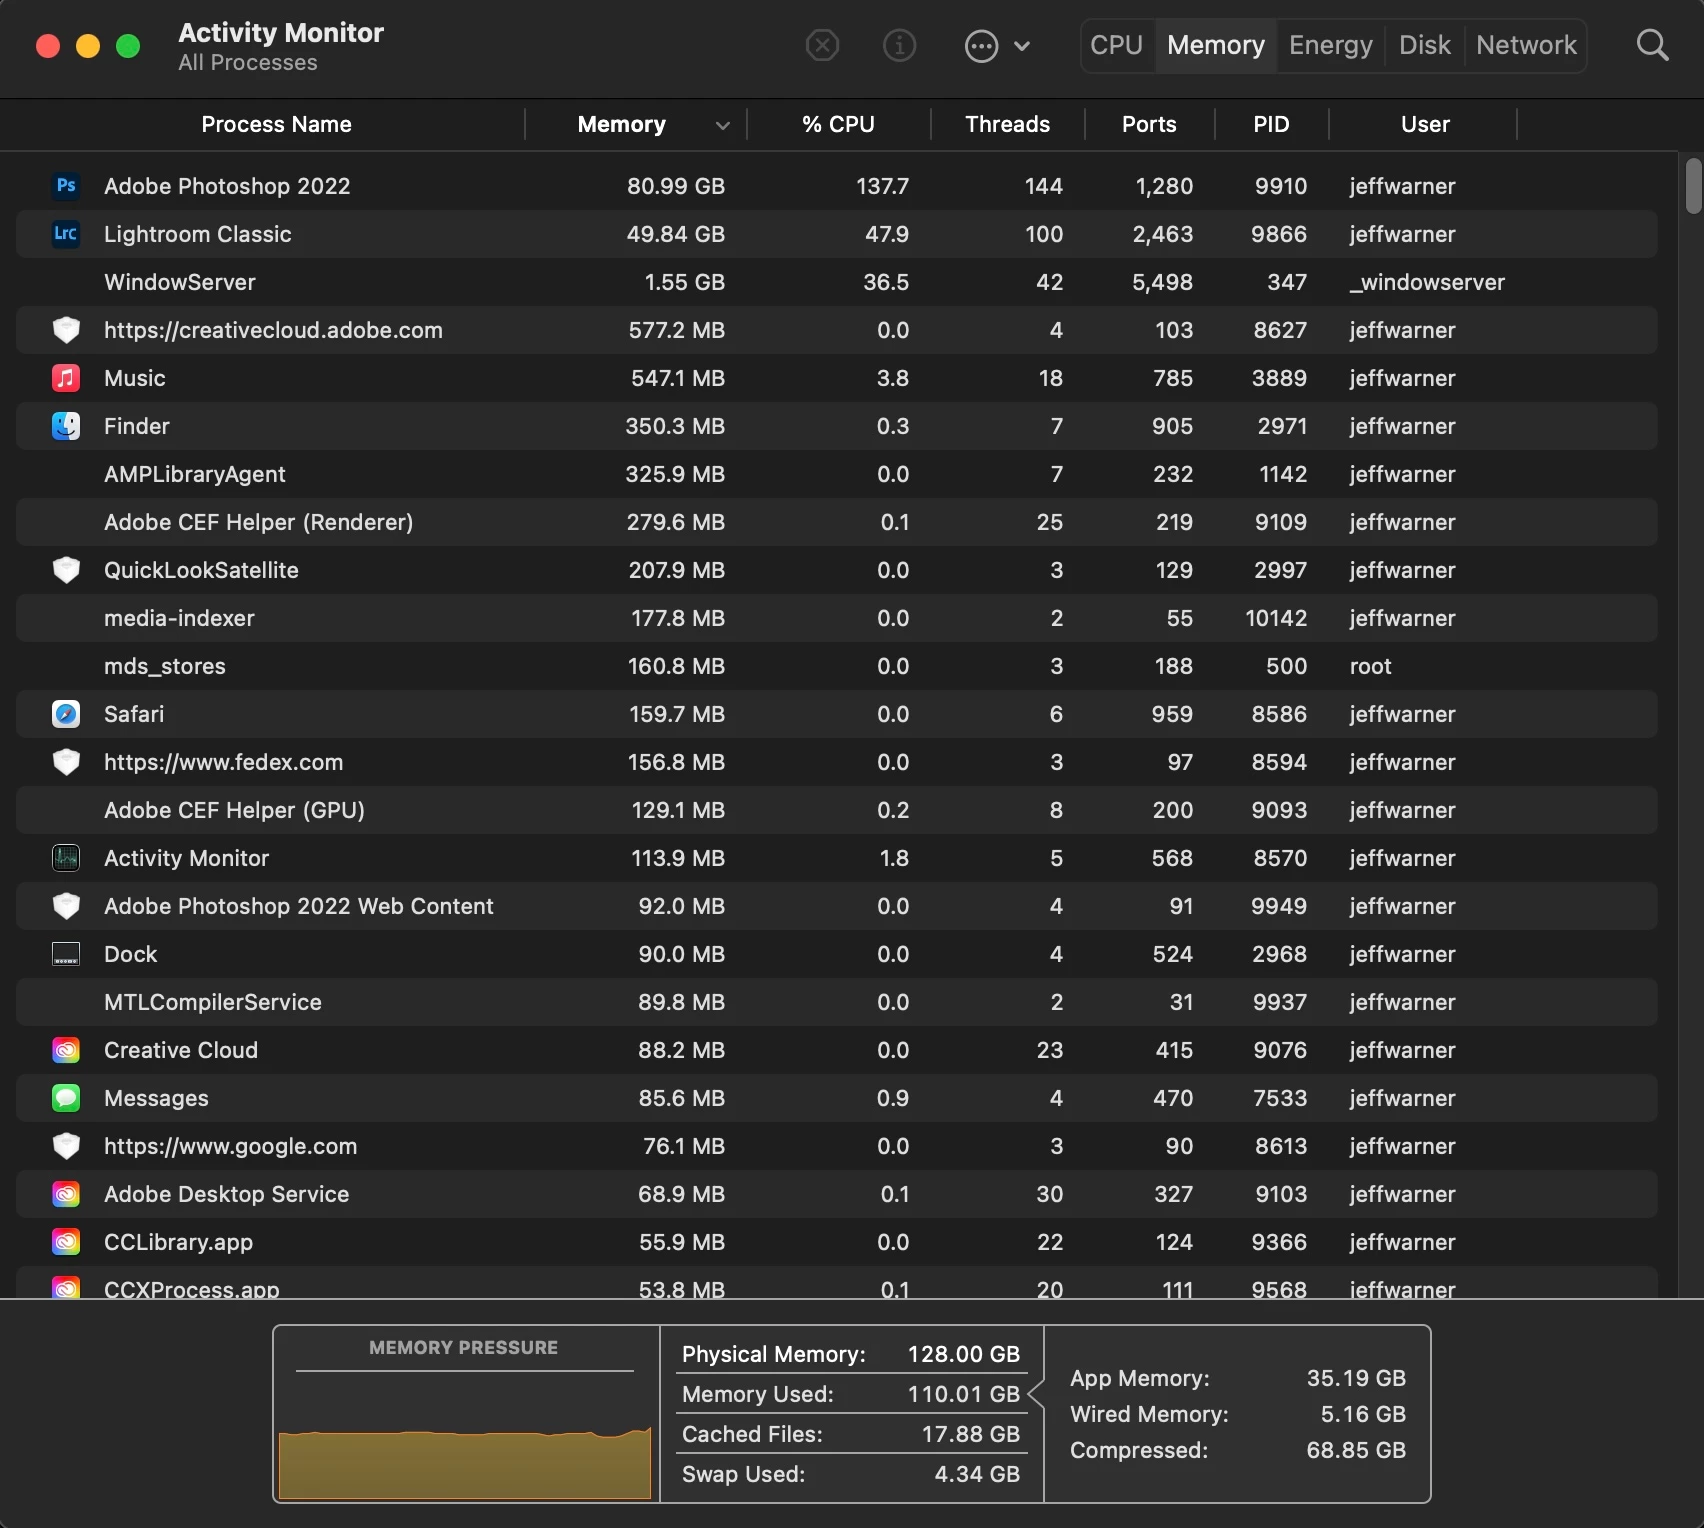This screenshot has width=1704, height=1528.
Task: Select the media-indexer process
Action: 836,618
